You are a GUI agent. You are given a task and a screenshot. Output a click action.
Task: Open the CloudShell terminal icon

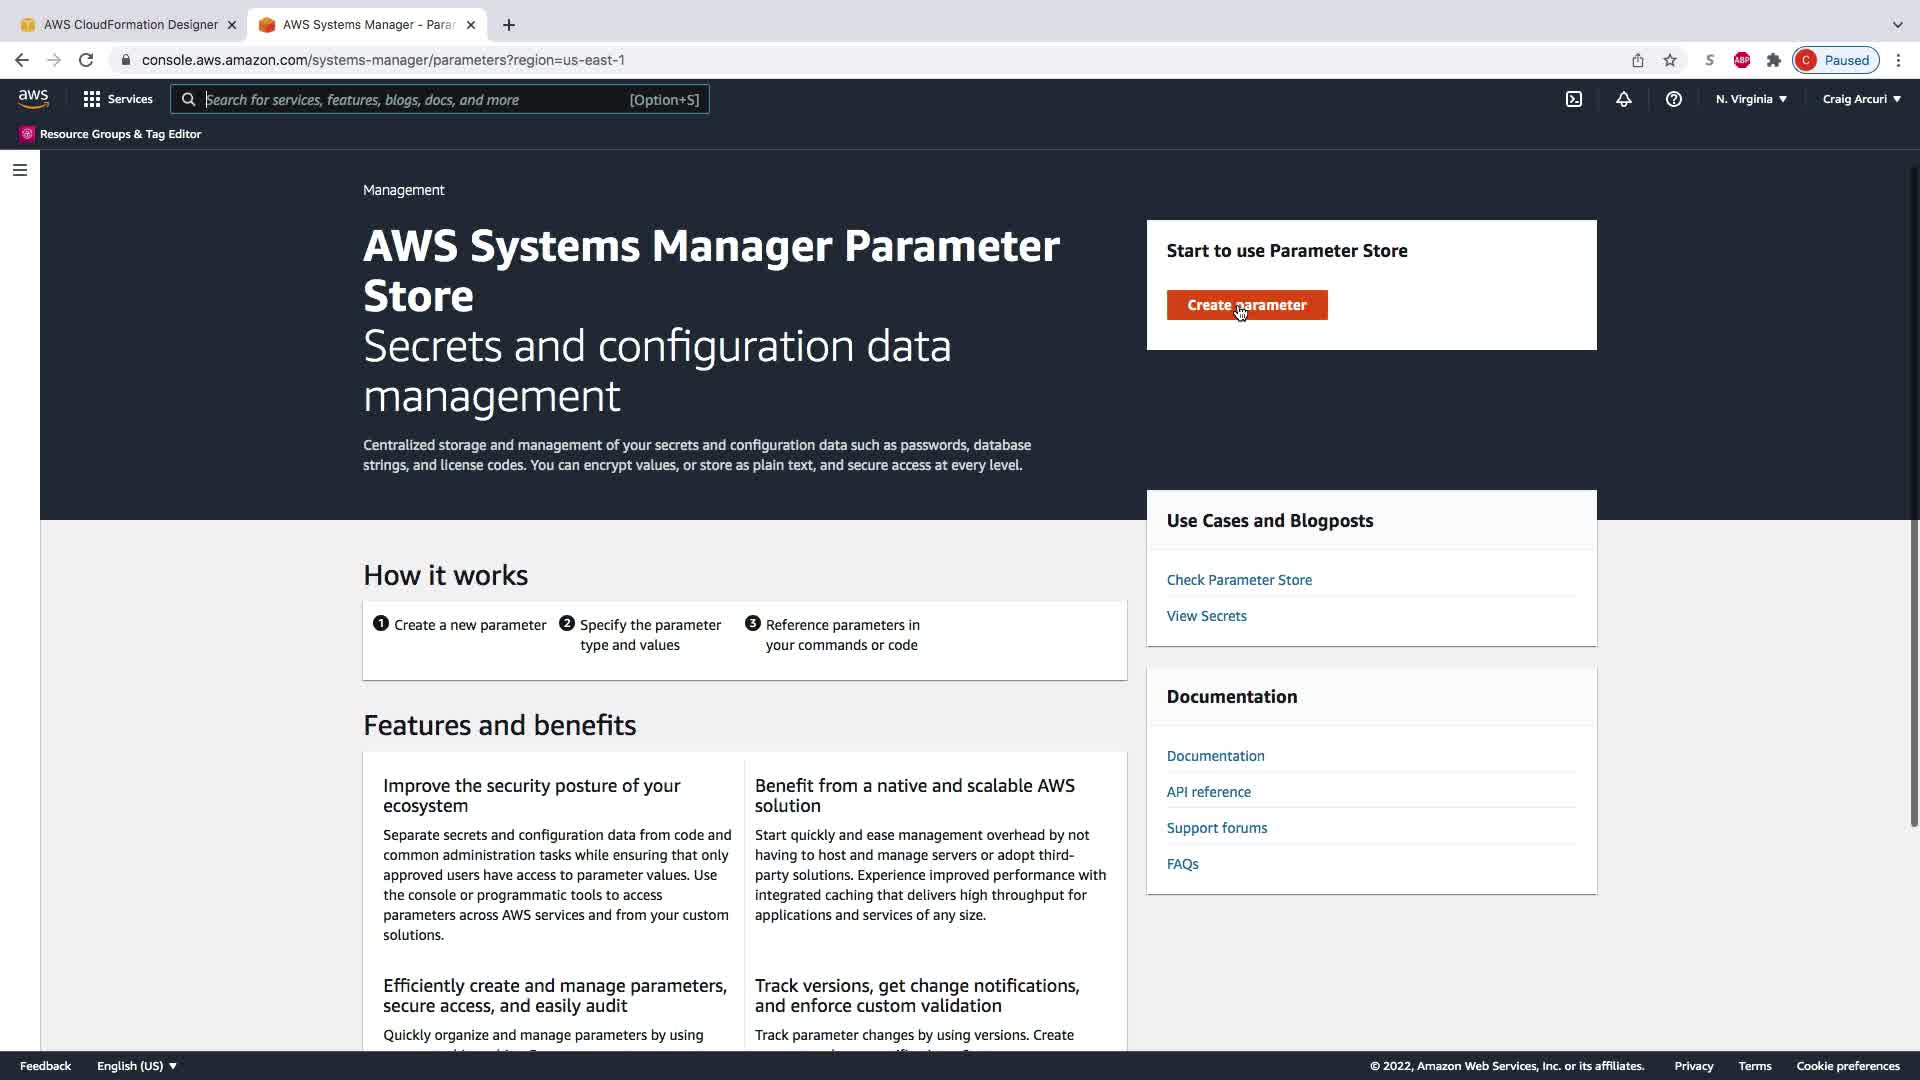(x=1573, y=99)
